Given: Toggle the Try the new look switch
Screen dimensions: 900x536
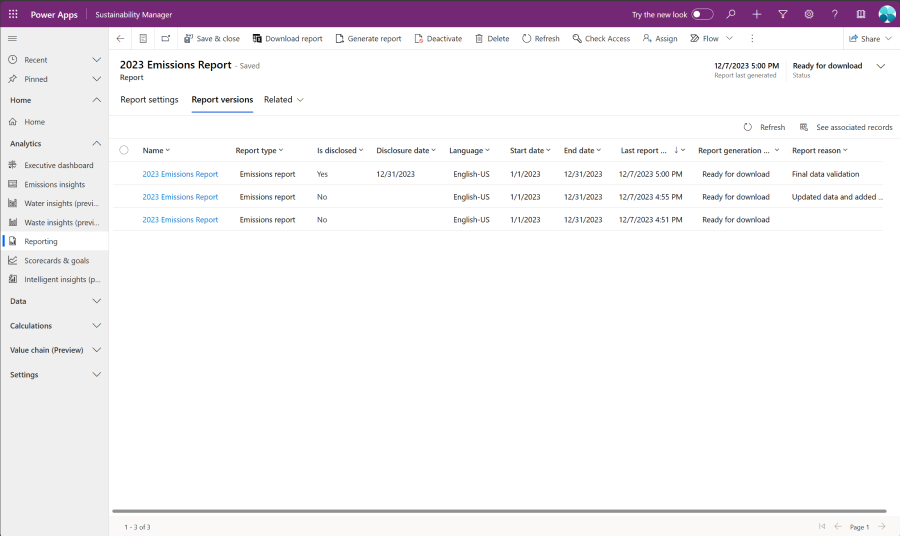Looking at the screenshot, I should (703, 14).
